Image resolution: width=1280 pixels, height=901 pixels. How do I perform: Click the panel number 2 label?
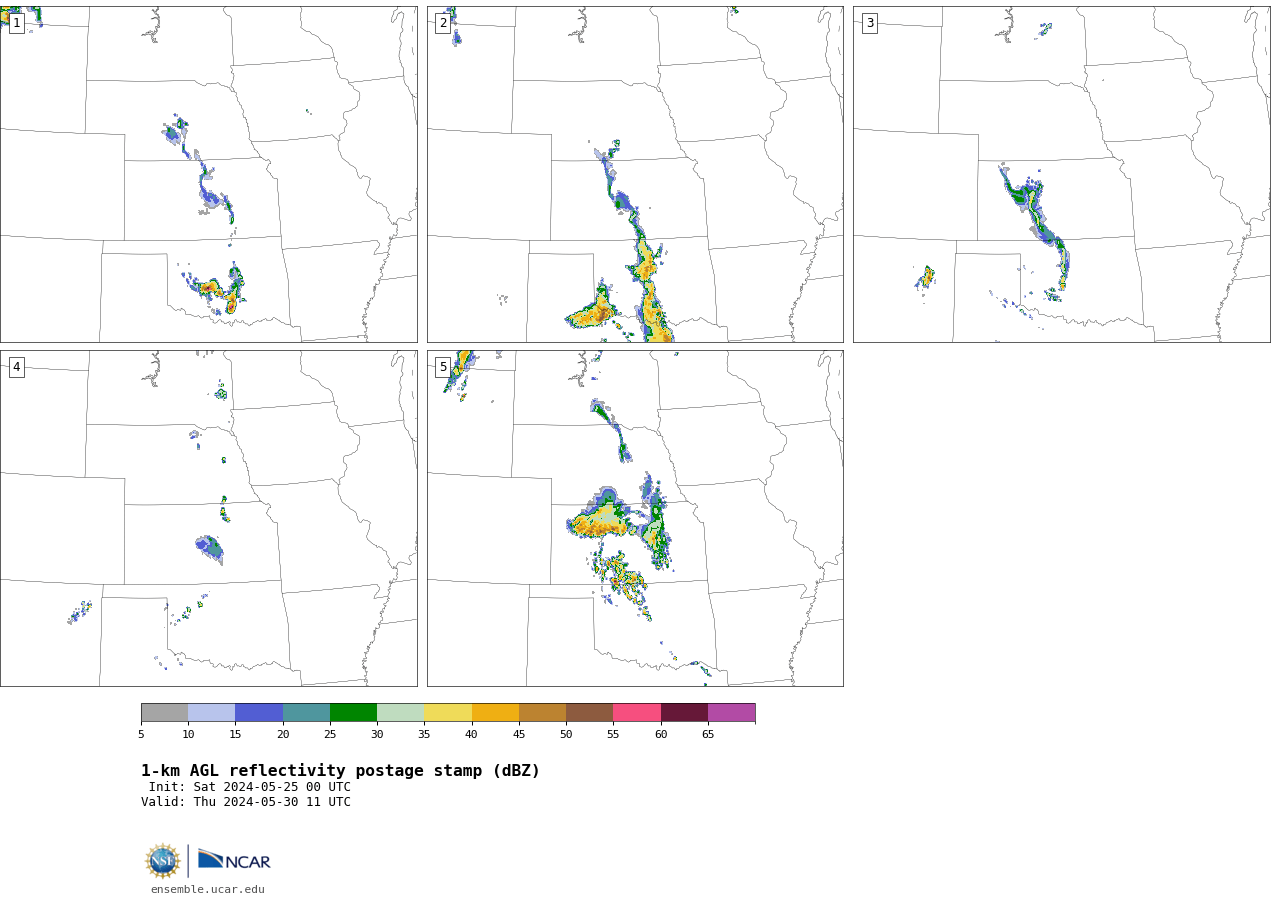coord(443,23)
